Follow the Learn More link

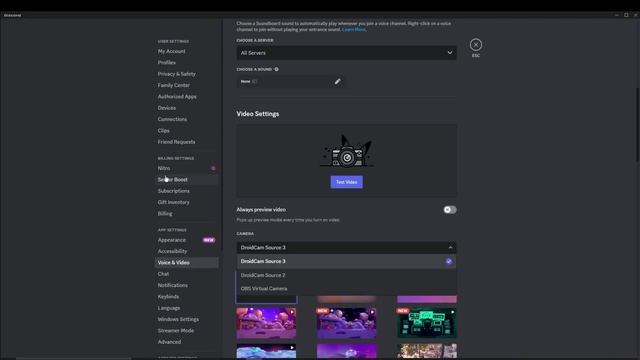click(x=354, y=29)
